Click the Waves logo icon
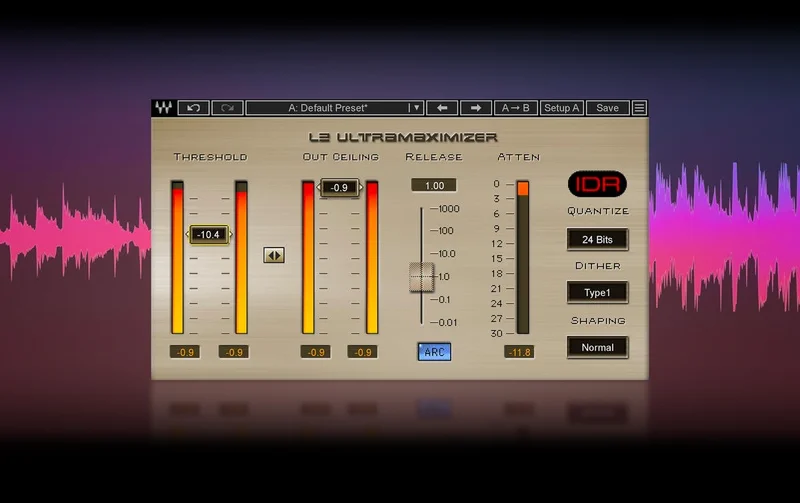Screen dimensions: 800x503 coord(164,108)
